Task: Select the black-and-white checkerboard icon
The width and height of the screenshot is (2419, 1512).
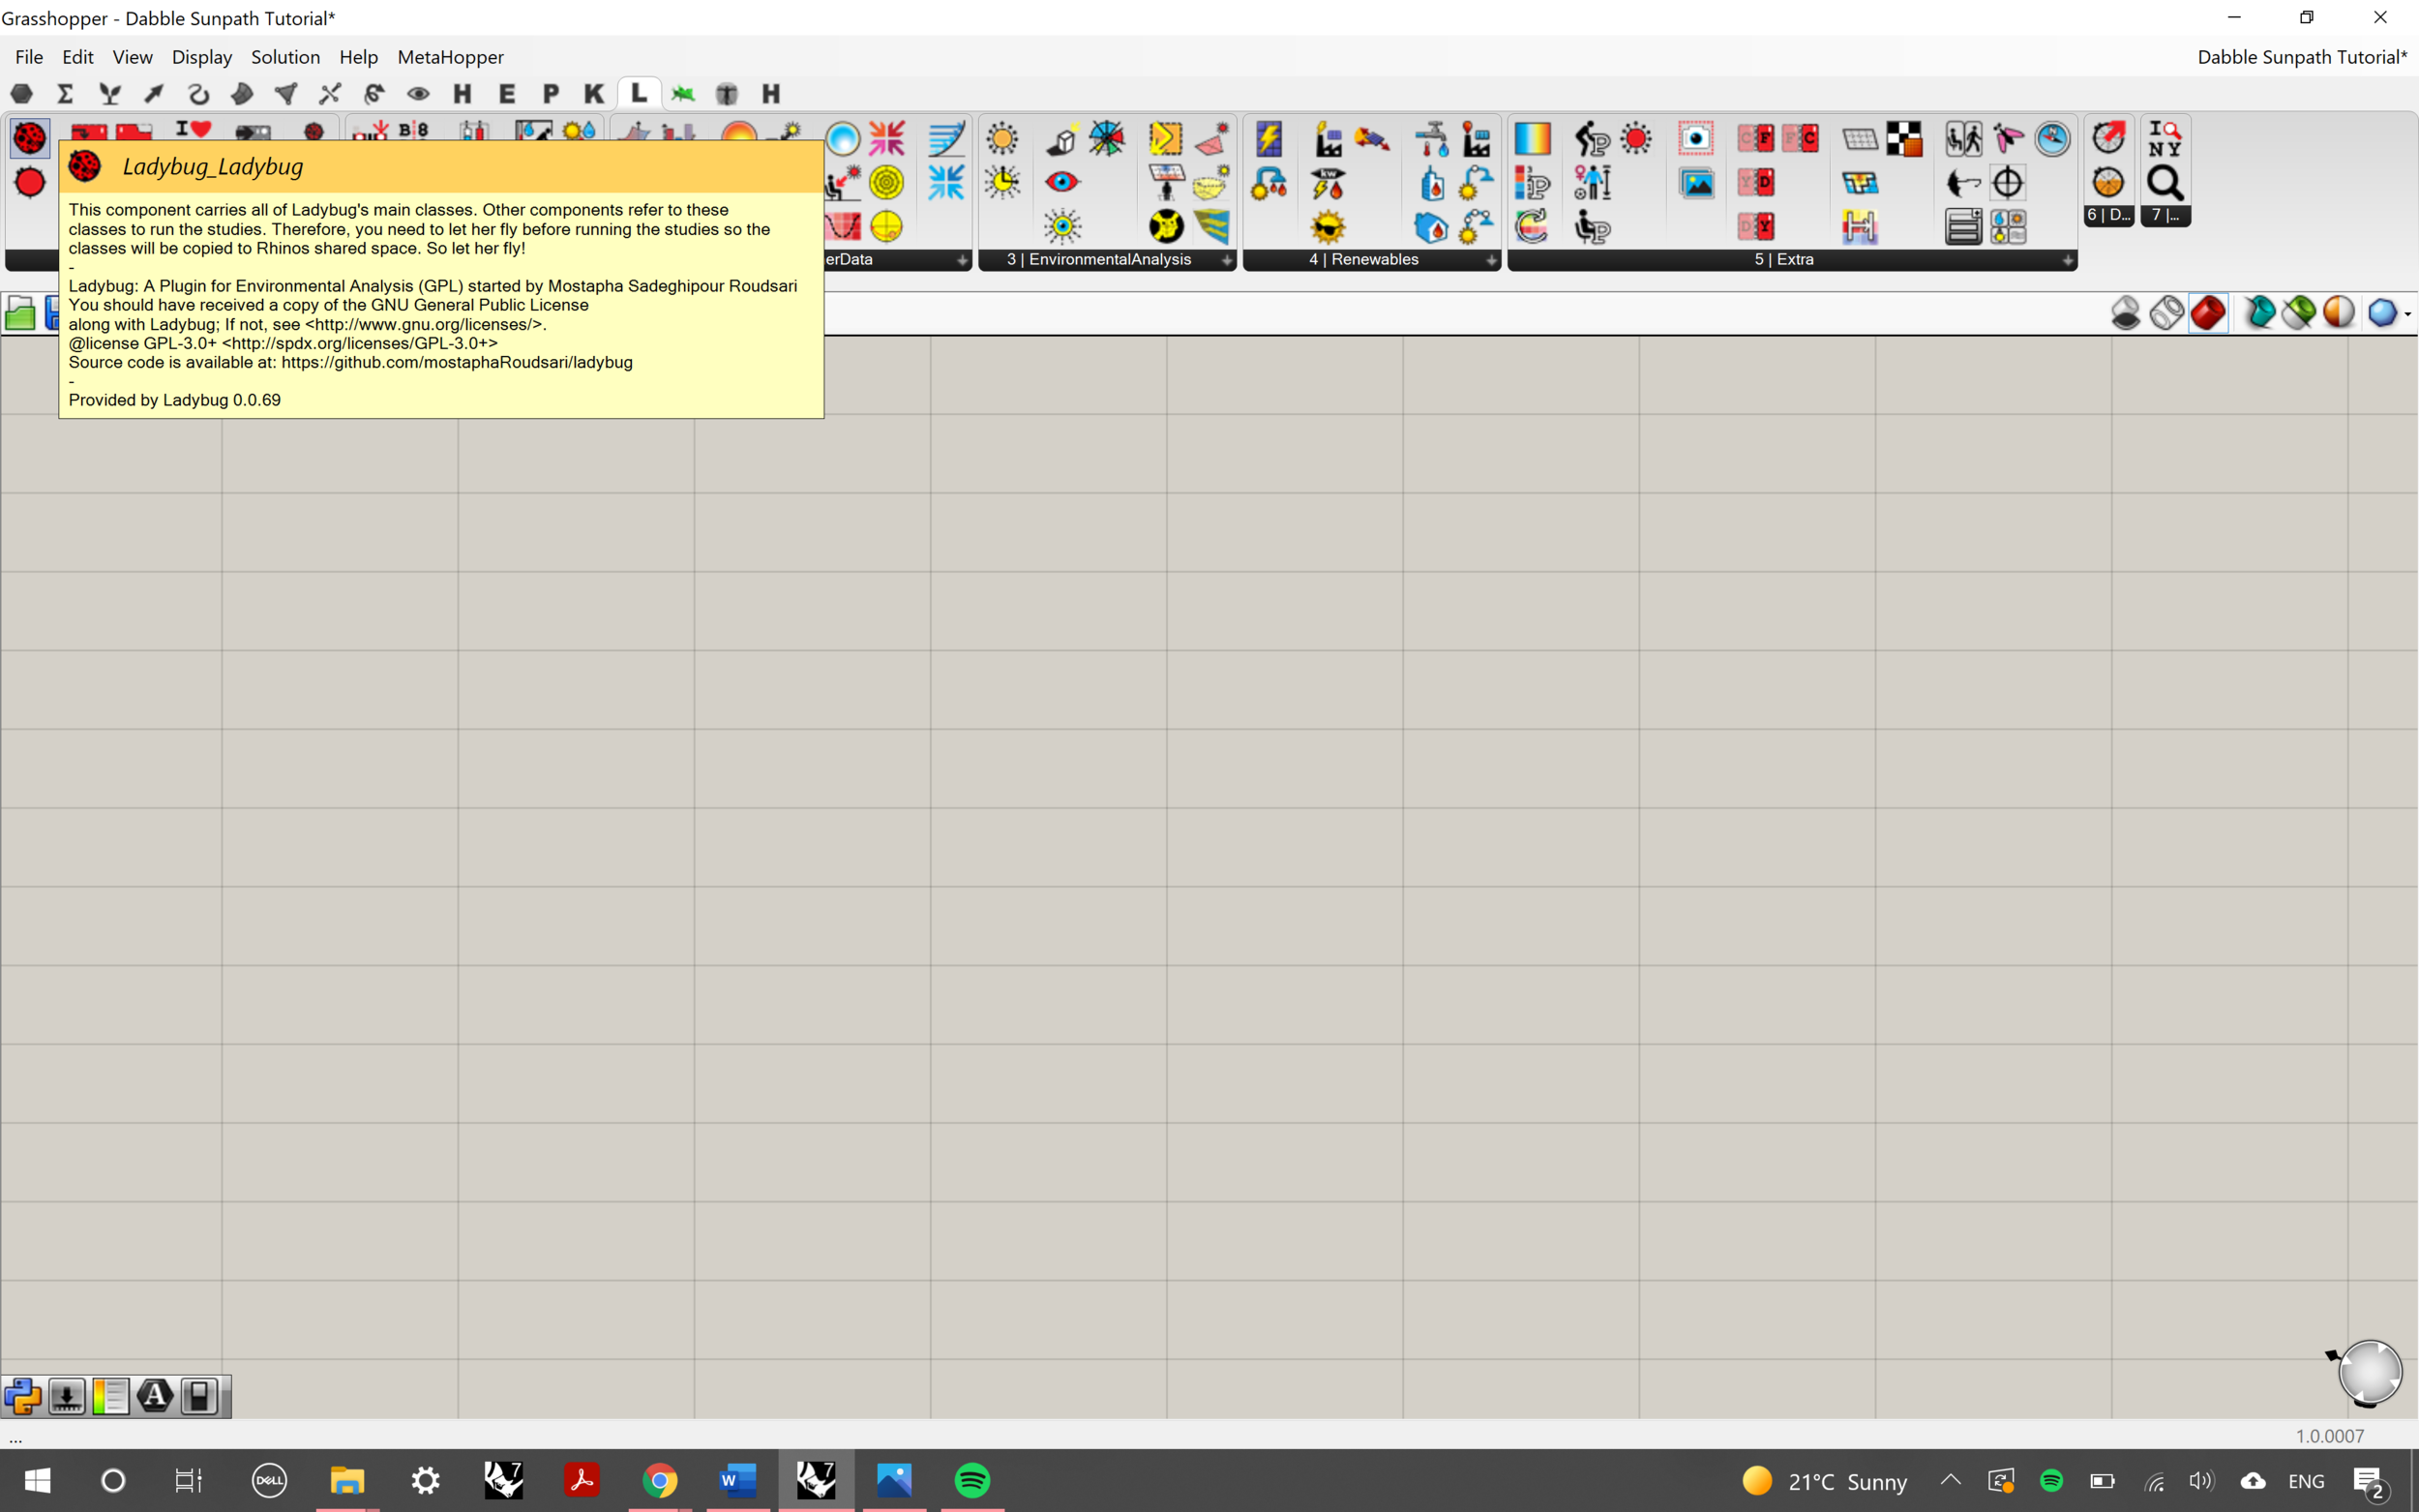Action: tap(1904, 138)
